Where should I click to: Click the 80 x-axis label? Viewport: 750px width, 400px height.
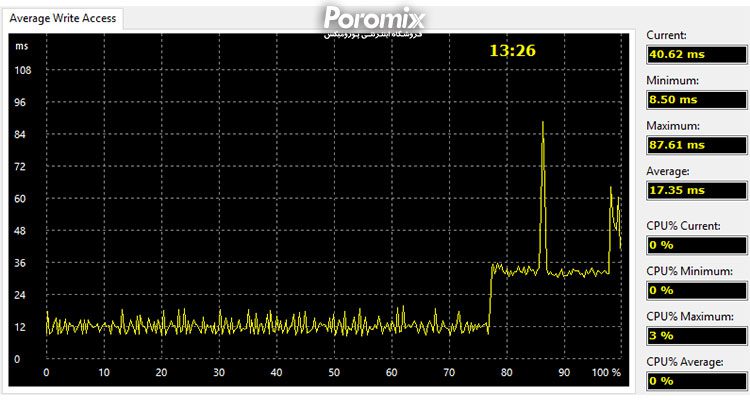click(x=507, y=372)
